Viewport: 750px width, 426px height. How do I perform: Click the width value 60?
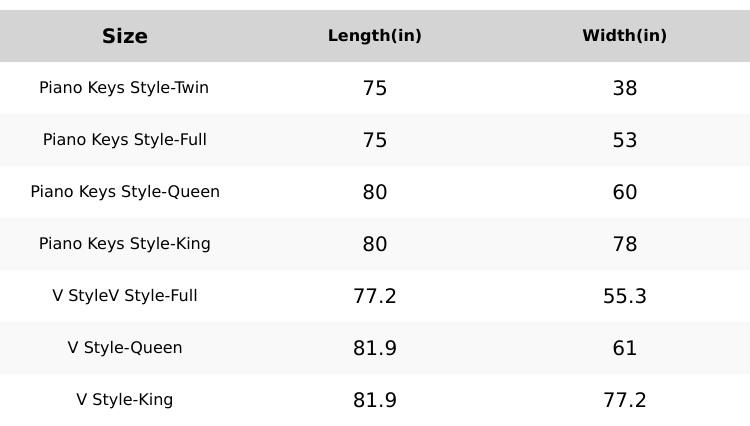[x=625, y=192]
